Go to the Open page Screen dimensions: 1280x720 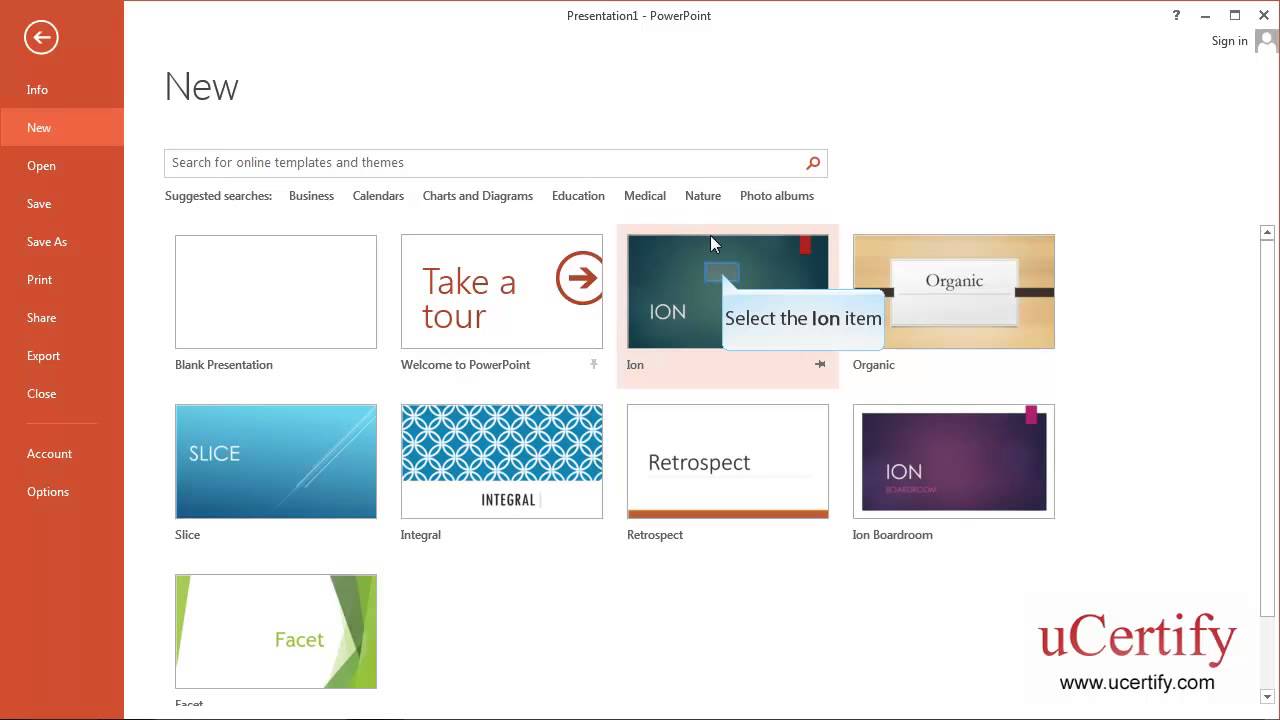click(x=41, y=166)
